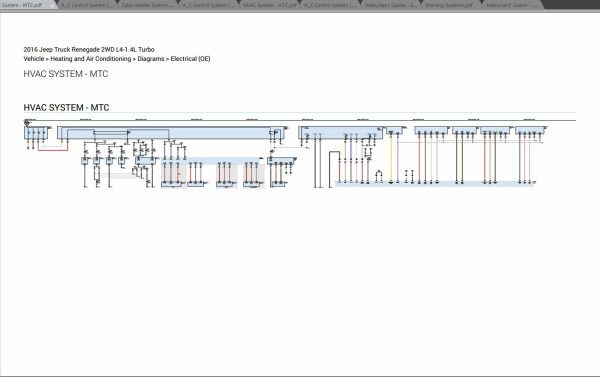The image size is (600, 377).
Task: Open the A_C Control System tab just after HVAC System - ATC.pdf
Action: click(x=330, y=5)
